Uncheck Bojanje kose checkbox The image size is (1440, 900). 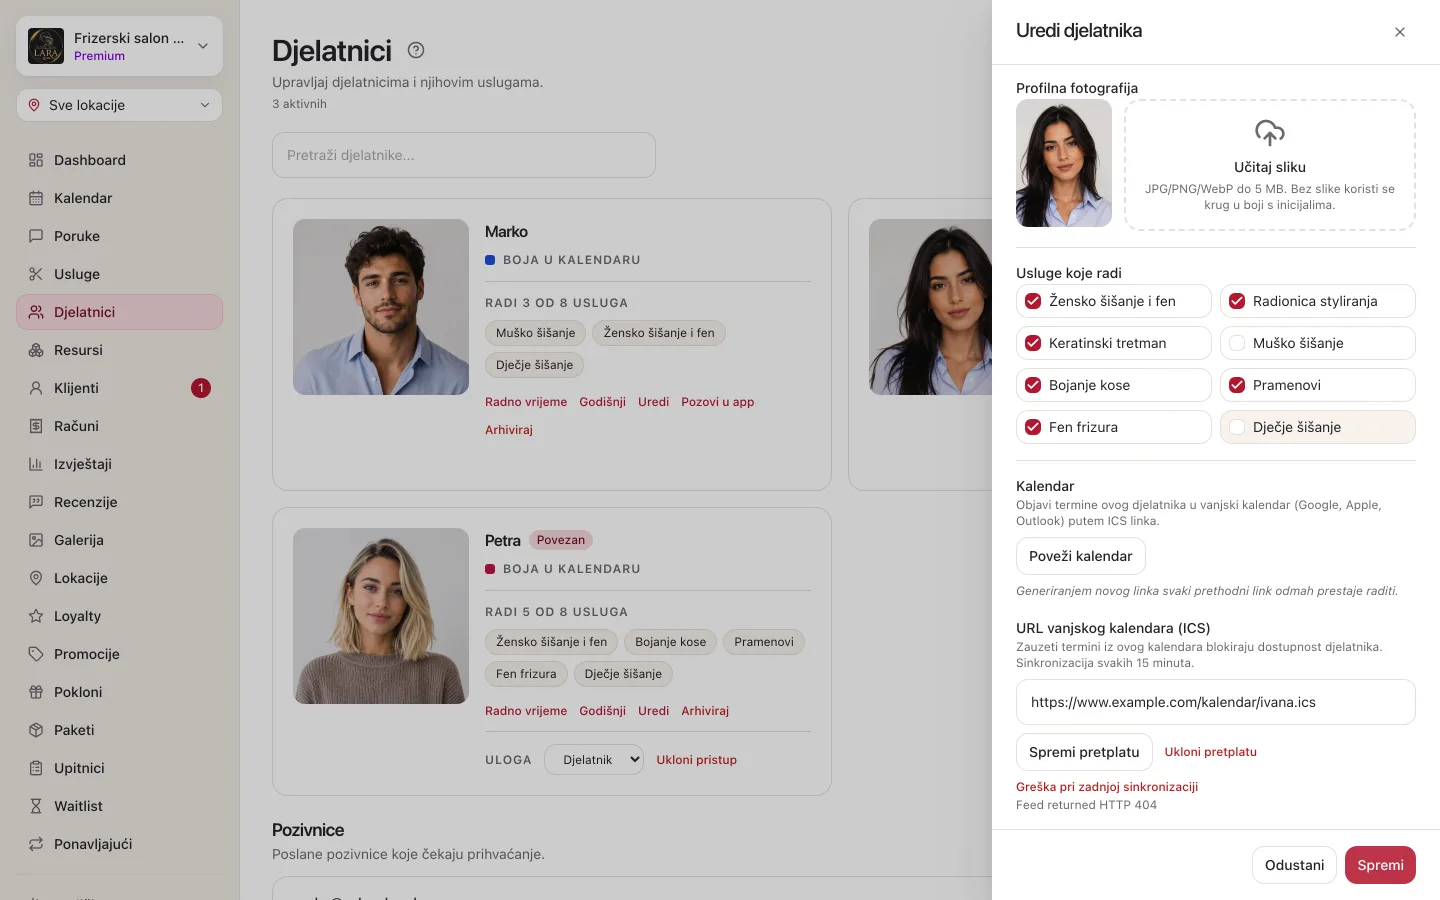(1033, 385)
